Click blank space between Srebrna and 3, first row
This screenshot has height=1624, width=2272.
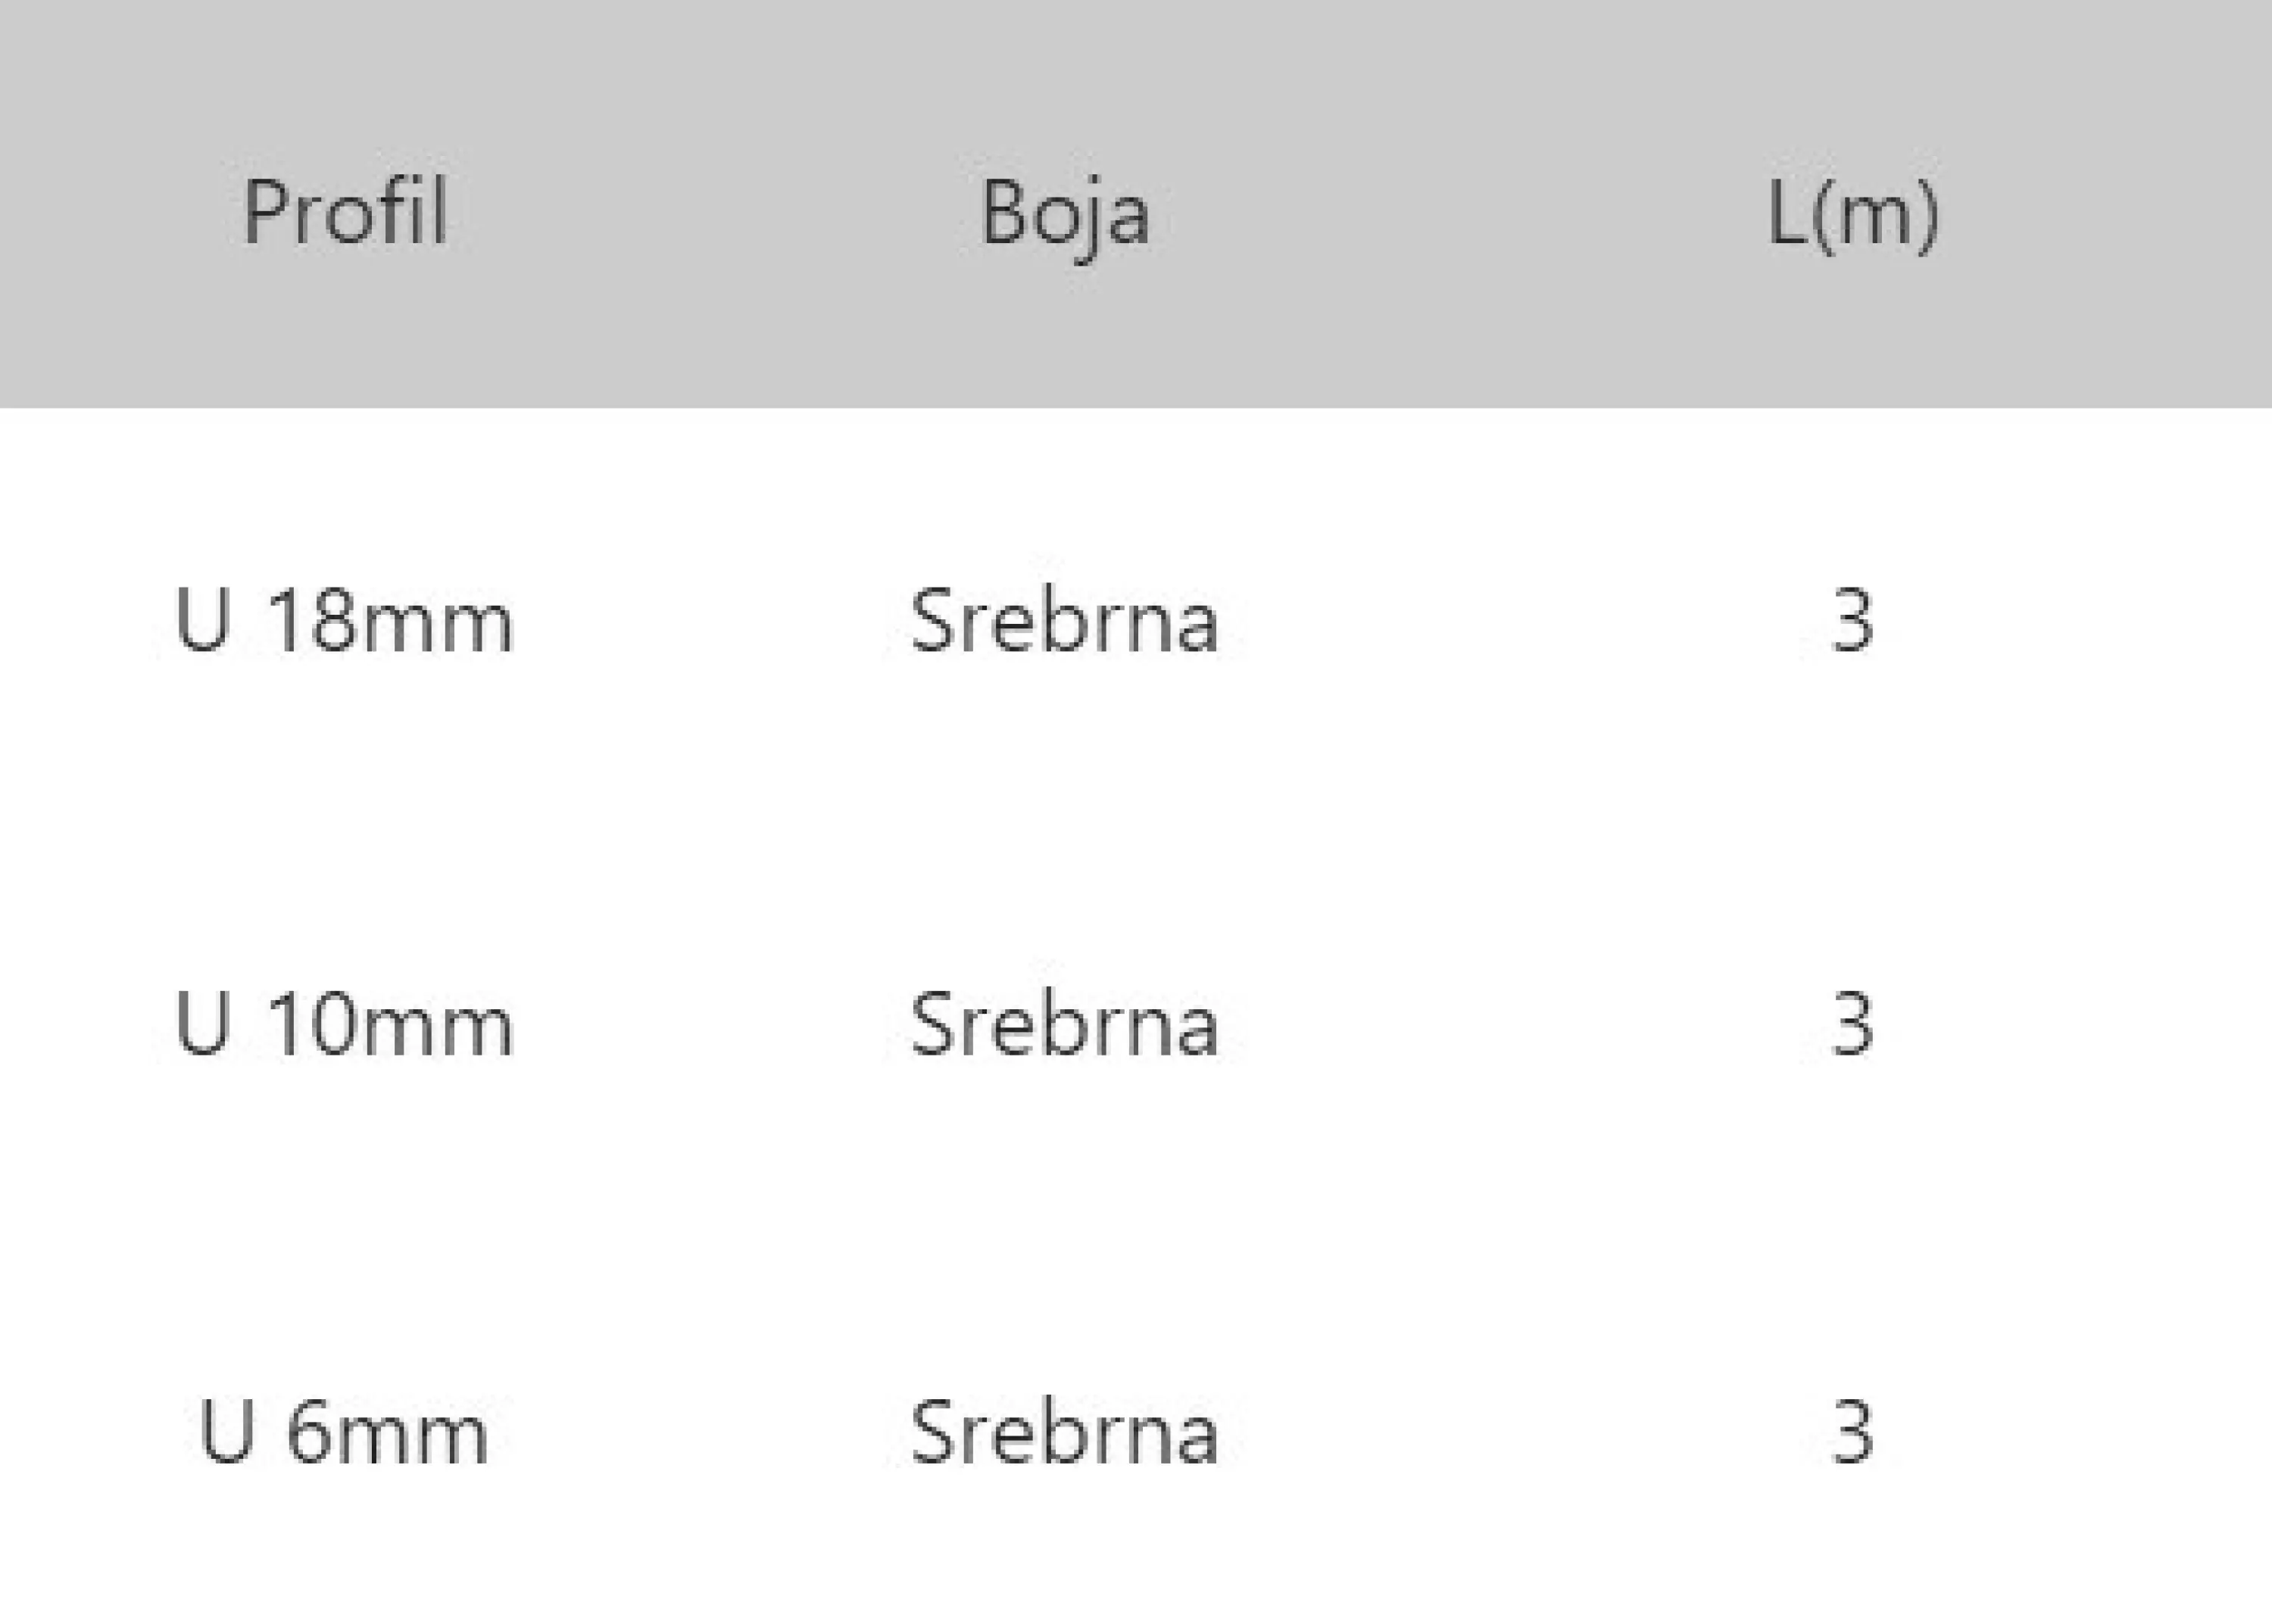[x=1525, y=621]
